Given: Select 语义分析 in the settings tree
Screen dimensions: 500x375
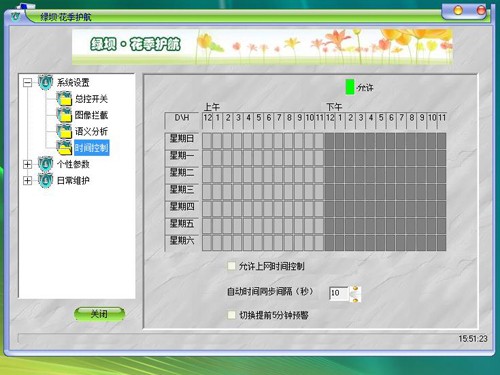Looking at the screenshot, I should [91, 131].
